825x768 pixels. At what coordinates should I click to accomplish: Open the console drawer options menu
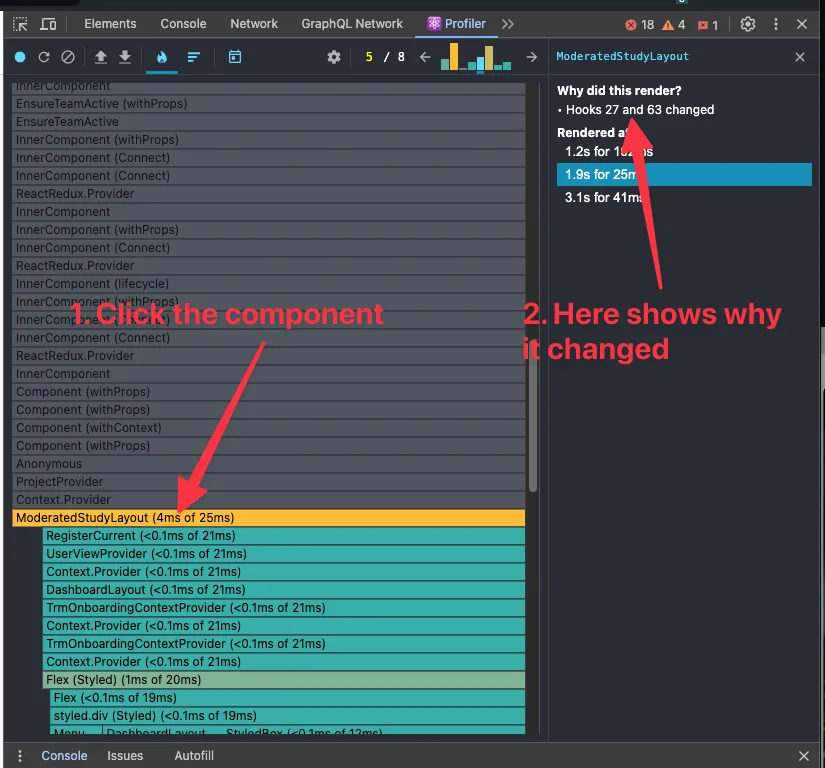pyautogui.click(x=18, y=755)
